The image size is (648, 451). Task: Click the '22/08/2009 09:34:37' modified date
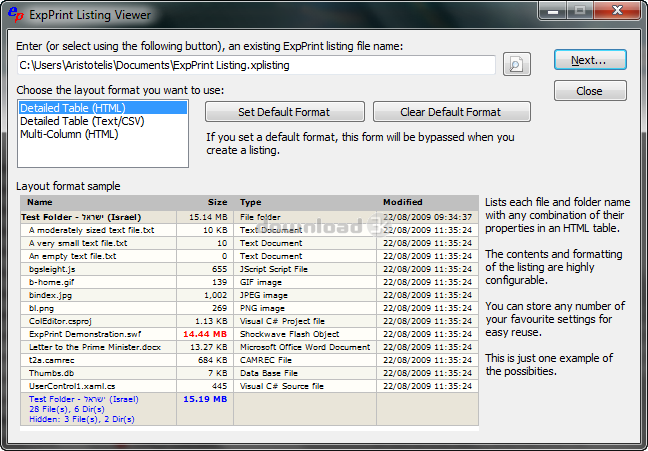(427, 217)
